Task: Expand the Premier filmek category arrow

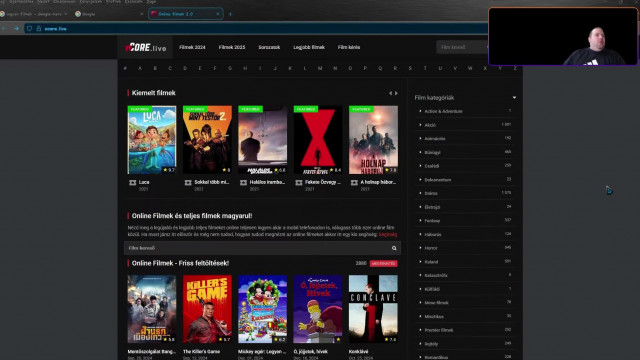Action: [420, 330]
